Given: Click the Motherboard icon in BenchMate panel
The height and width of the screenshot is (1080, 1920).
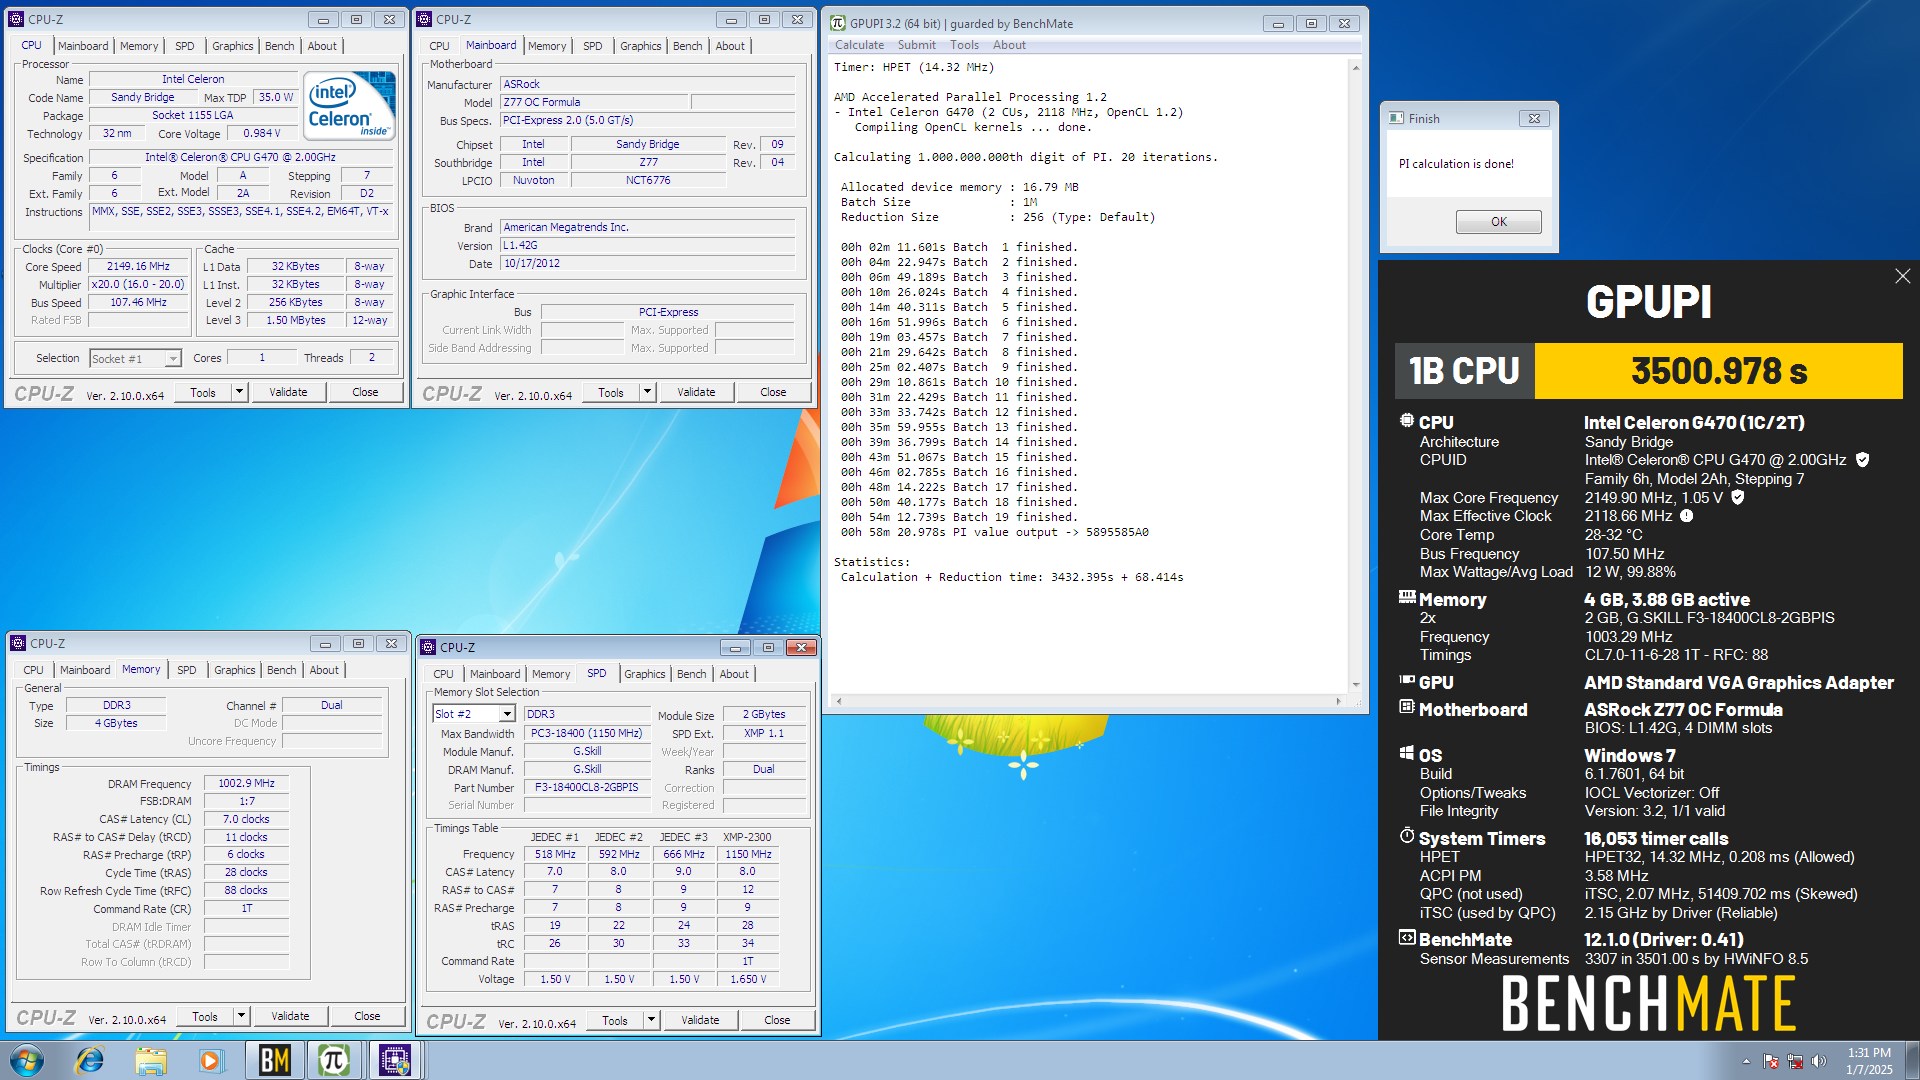Looking at the screenshot, I should coord(1407,707).
